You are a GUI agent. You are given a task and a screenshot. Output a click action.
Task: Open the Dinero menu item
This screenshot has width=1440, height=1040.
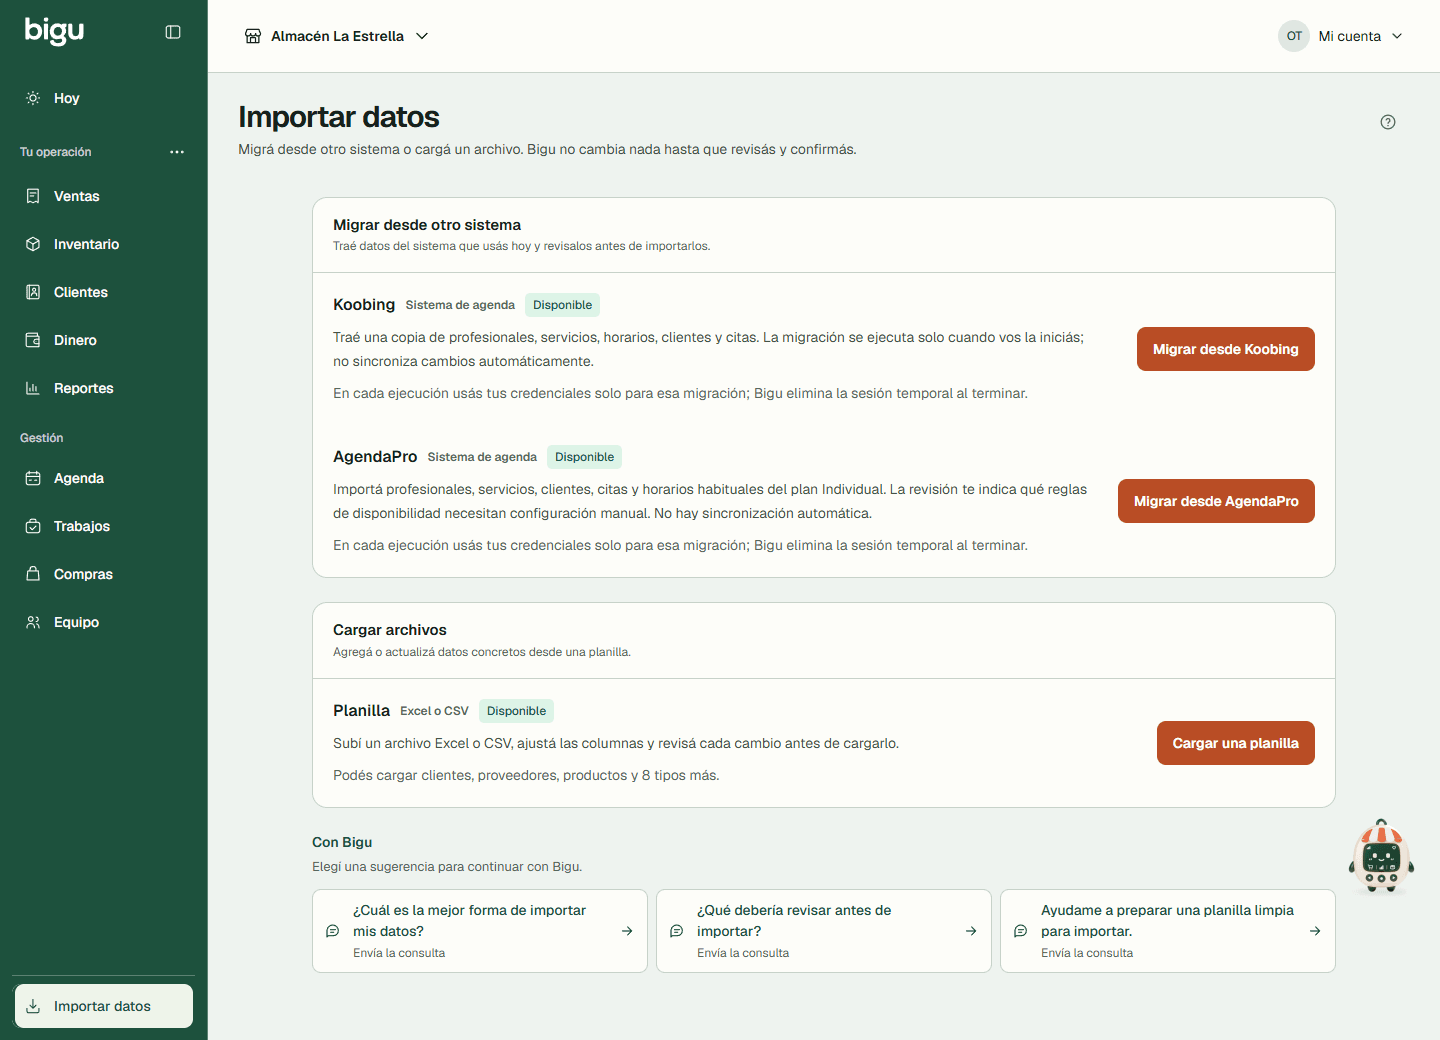tap(104, 340)
